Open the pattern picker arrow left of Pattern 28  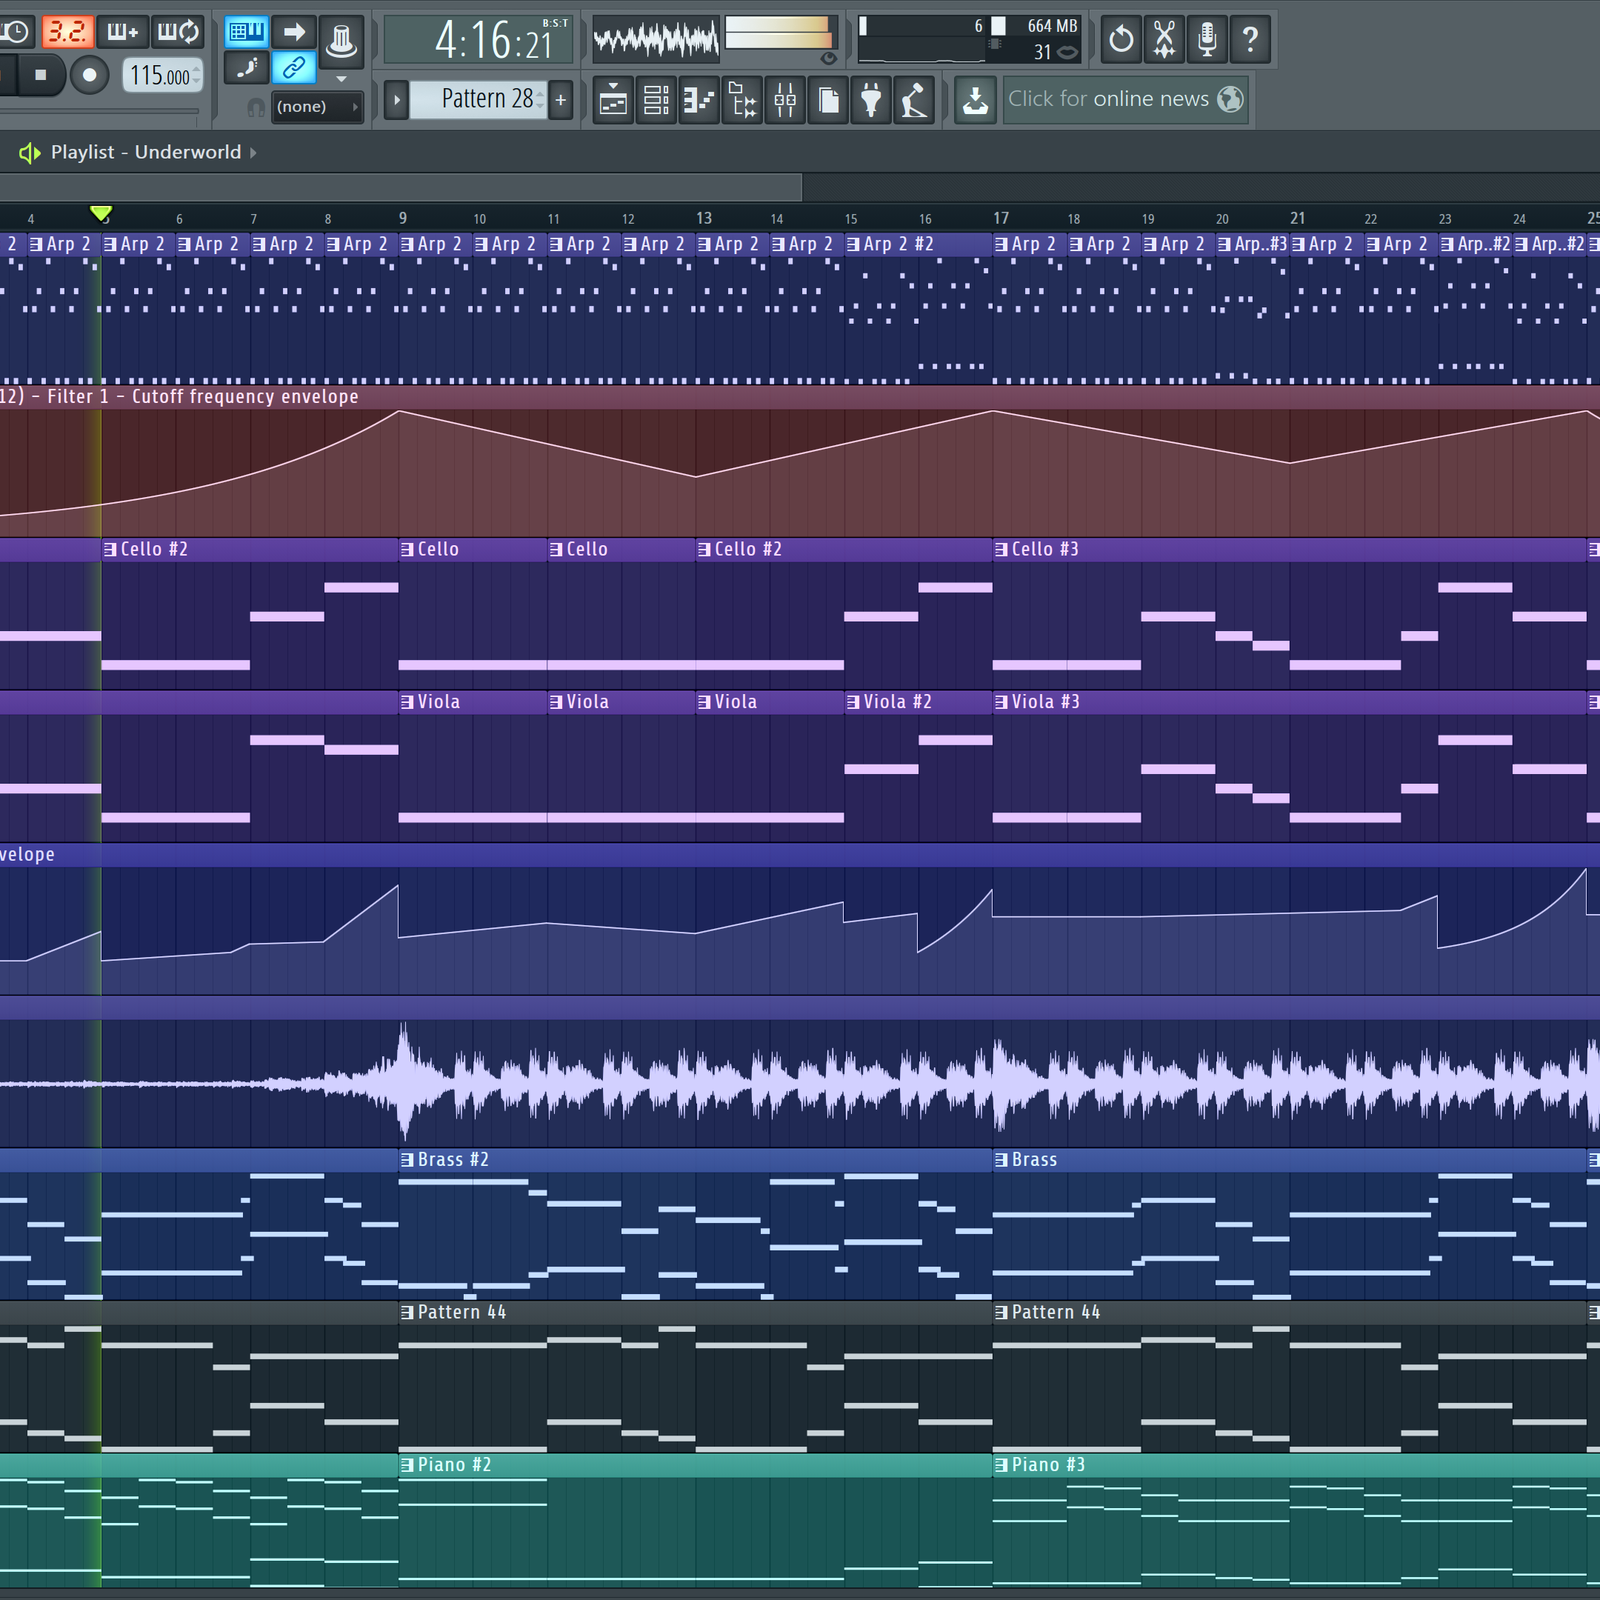[x=396, y=100]
